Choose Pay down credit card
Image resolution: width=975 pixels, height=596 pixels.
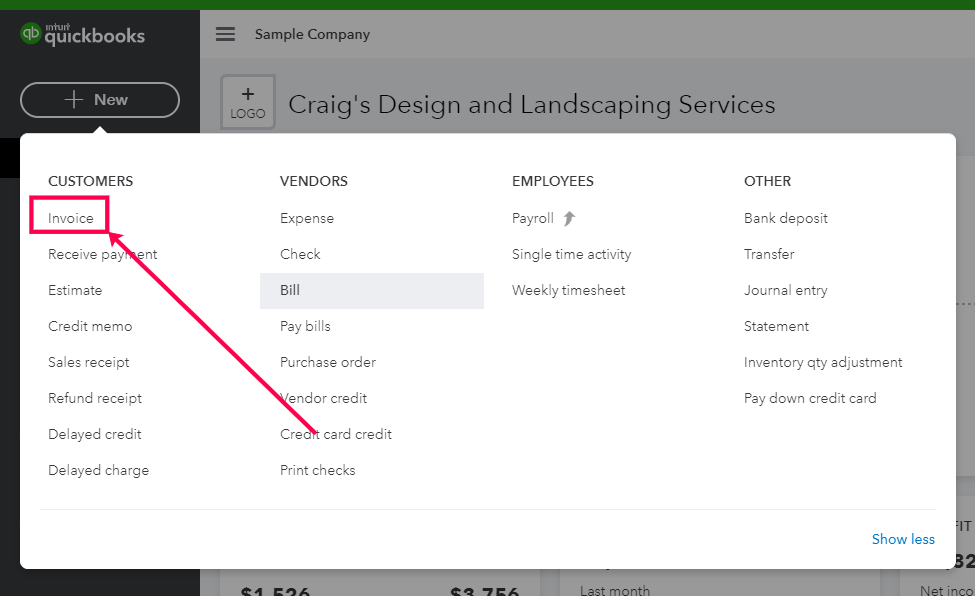(x=810, y=398)
